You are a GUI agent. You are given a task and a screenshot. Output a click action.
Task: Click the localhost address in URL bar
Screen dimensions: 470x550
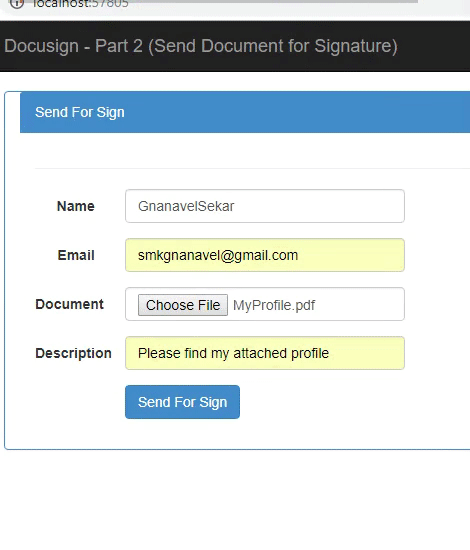[x=81, y=4]
